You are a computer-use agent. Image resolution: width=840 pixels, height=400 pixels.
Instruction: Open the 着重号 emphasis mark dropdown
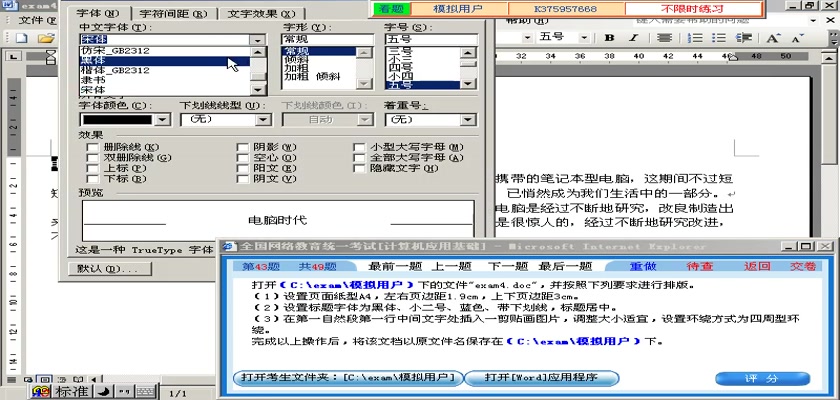point(469,119)
